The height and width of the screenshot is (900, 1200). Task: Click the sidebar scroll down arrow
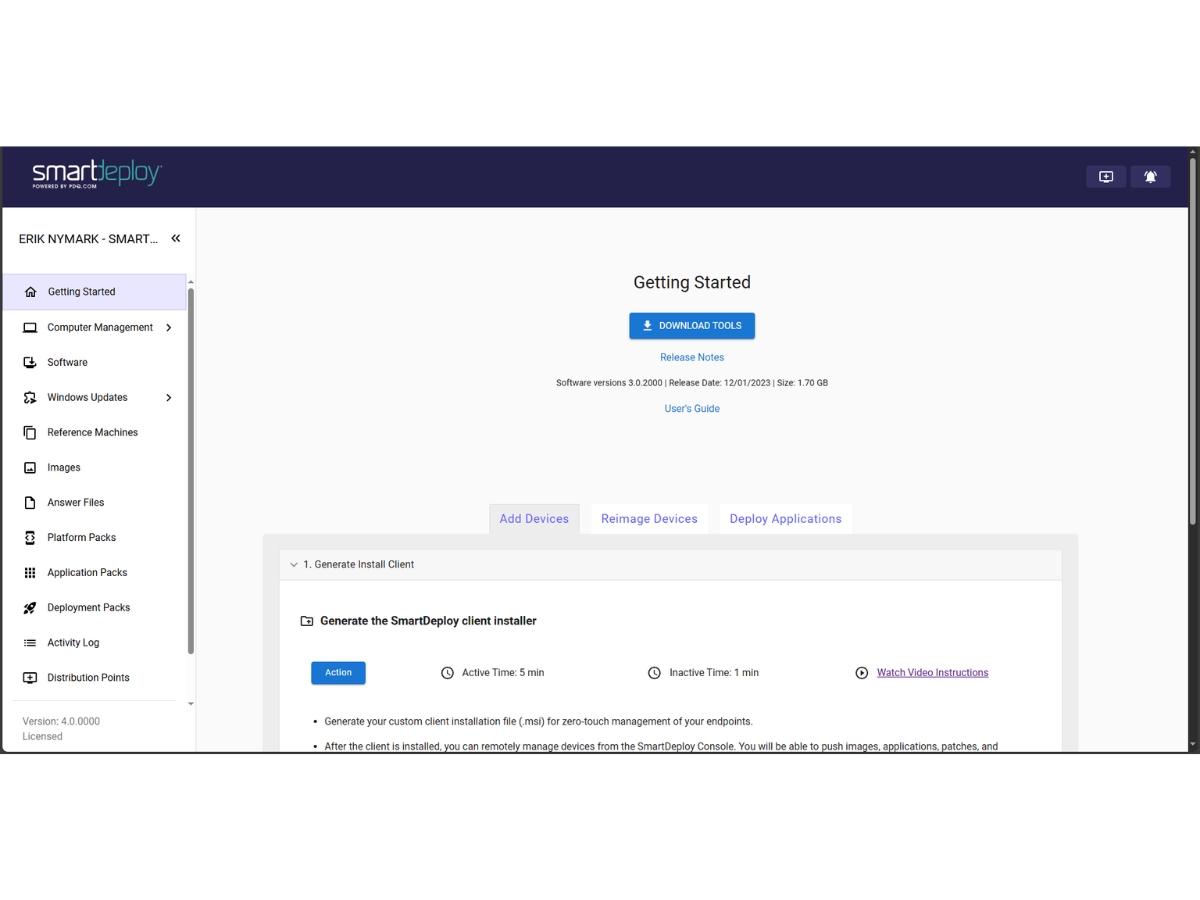click(x=190, y=704)
